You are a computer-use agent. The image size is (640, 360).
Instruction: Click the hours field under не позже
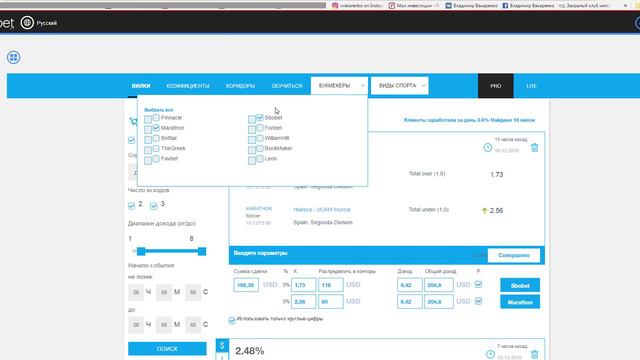(x=136, y=292)
